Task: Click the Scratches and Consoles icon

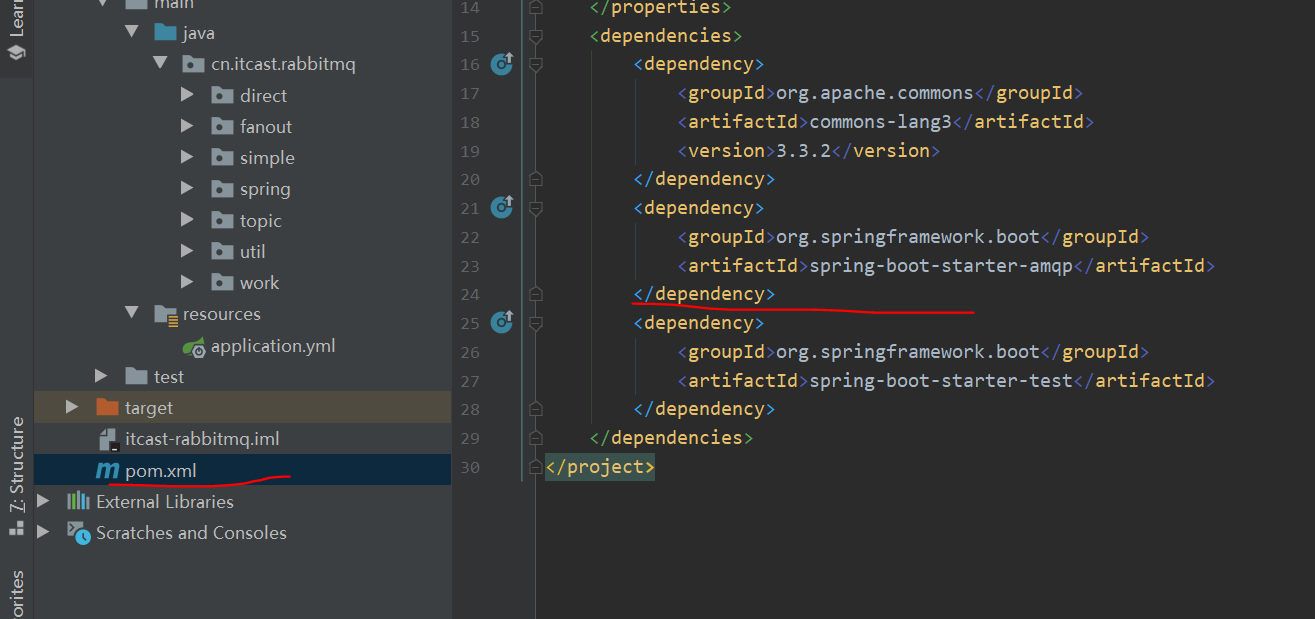Action: (x=78, y=531)
